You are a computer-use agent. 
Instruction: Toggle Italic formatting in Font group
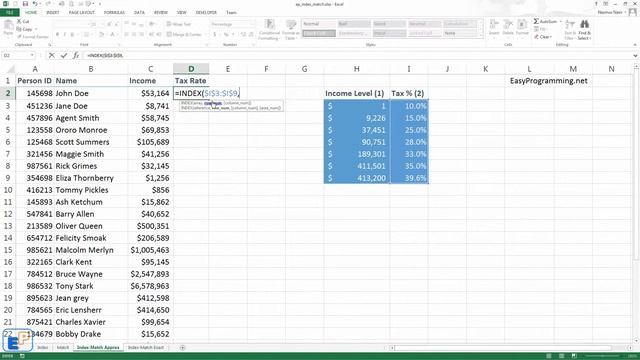[65, 35]
